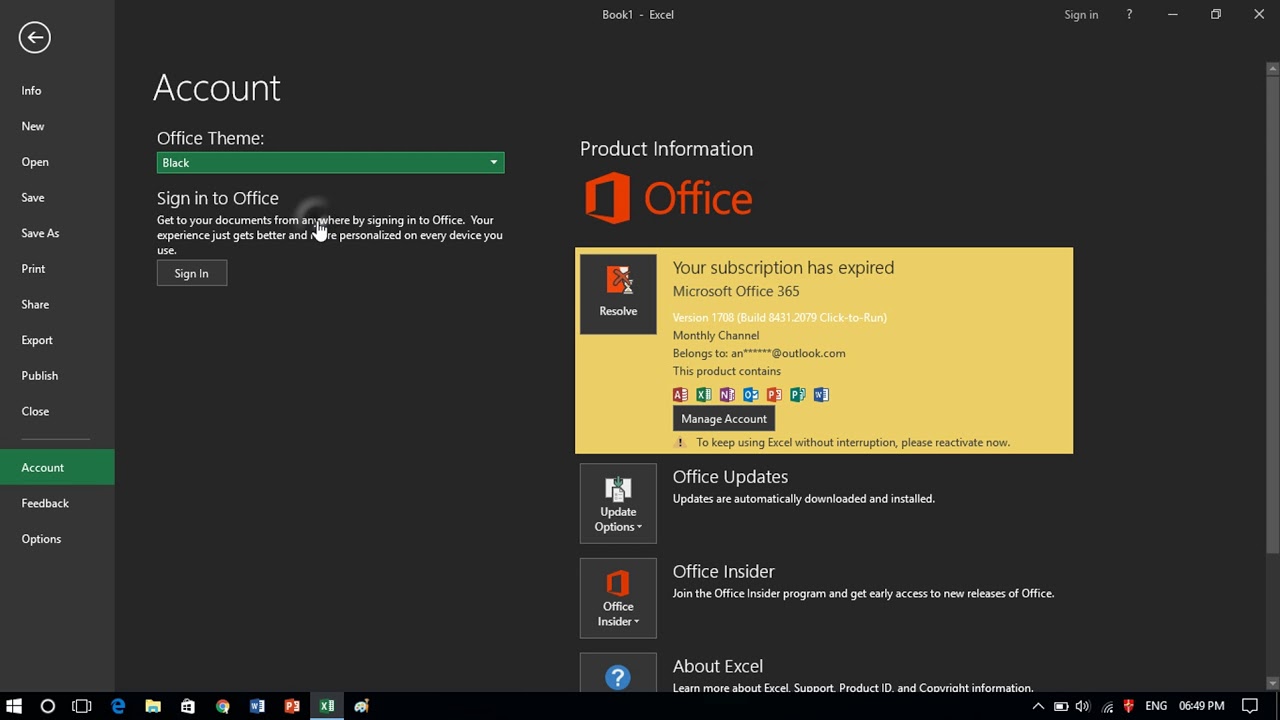The height and width of the screenshot is (720, 1280).
Task: Click the Publisher icon in product list
Action: coord(798,395)
